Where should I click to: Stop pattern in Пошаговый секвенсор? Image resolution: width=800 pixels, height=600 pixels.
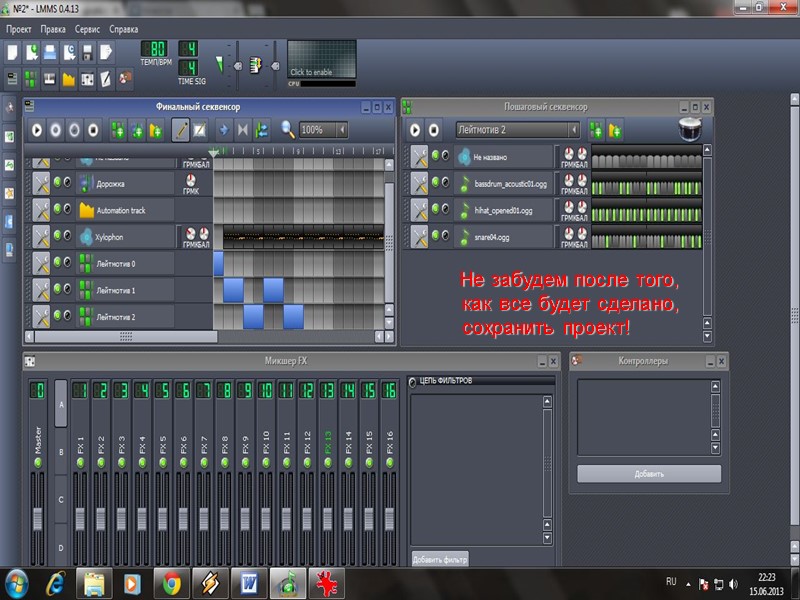[x=434, y=130]
